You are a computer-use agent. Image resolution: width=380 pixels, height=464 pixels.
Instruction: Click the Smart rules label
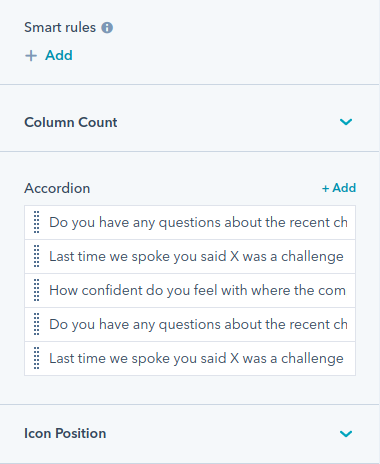(x=60, y=28)
